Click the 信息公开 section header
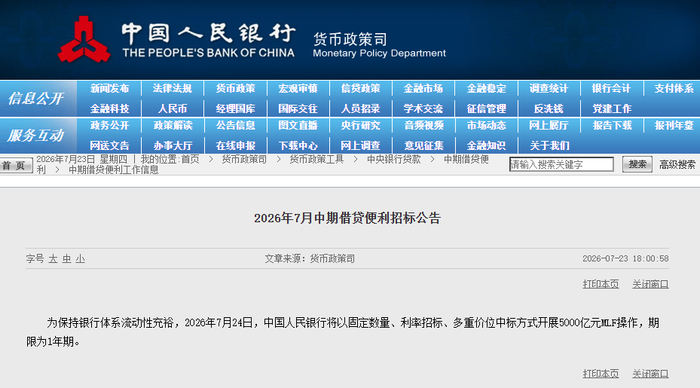This screenshot has width=700, height=388. pos(36,98)
